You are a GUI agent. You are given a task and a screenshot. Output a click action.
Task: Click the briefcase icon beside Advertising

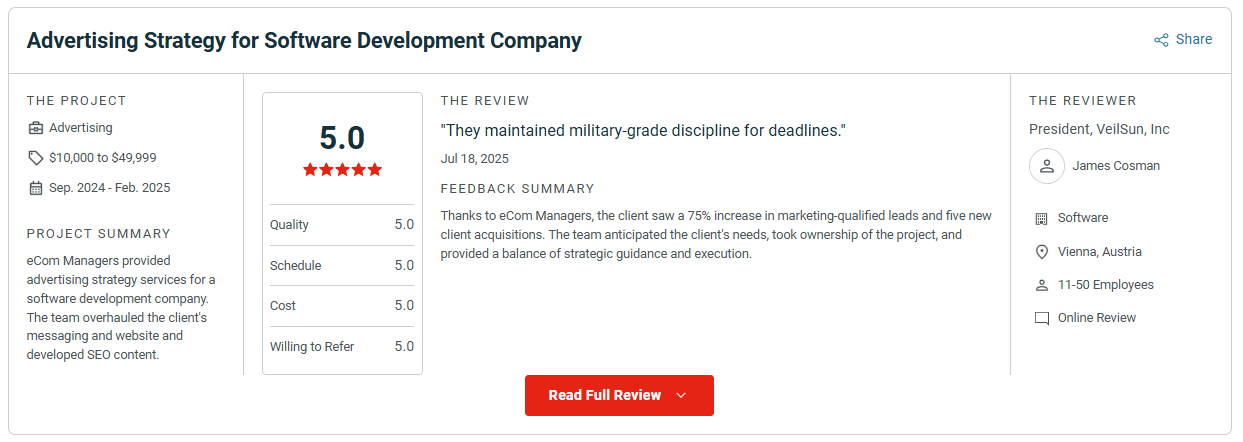click(x=36, y=128)
